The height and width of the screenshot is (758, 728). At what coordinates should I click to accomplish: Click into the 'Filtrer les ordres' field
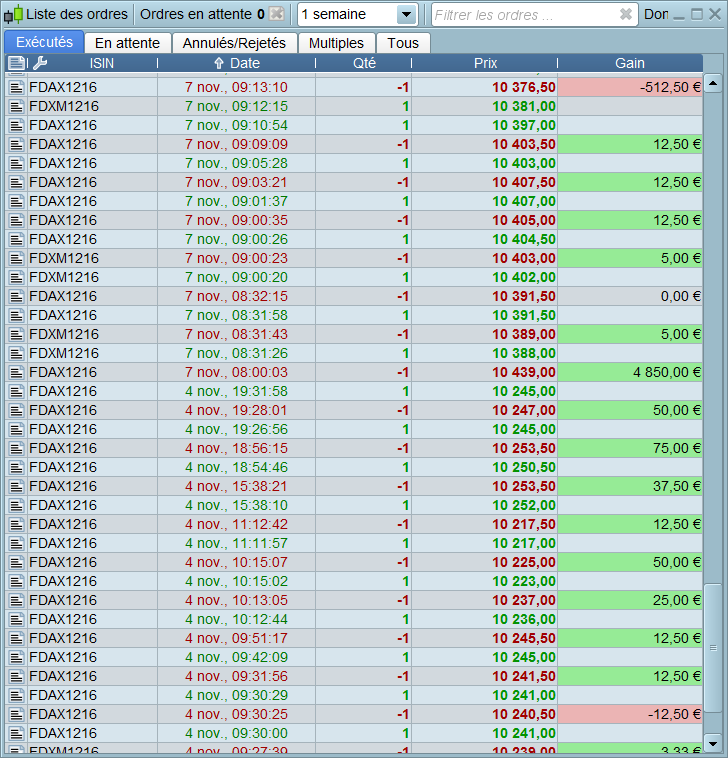pos(520,15)
